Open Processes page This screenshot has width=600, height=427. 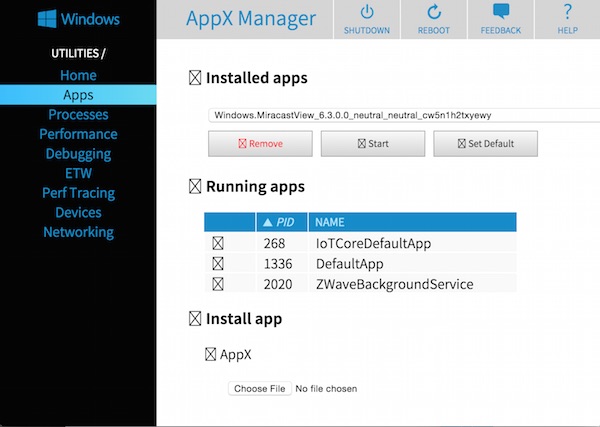click(78, 114)
